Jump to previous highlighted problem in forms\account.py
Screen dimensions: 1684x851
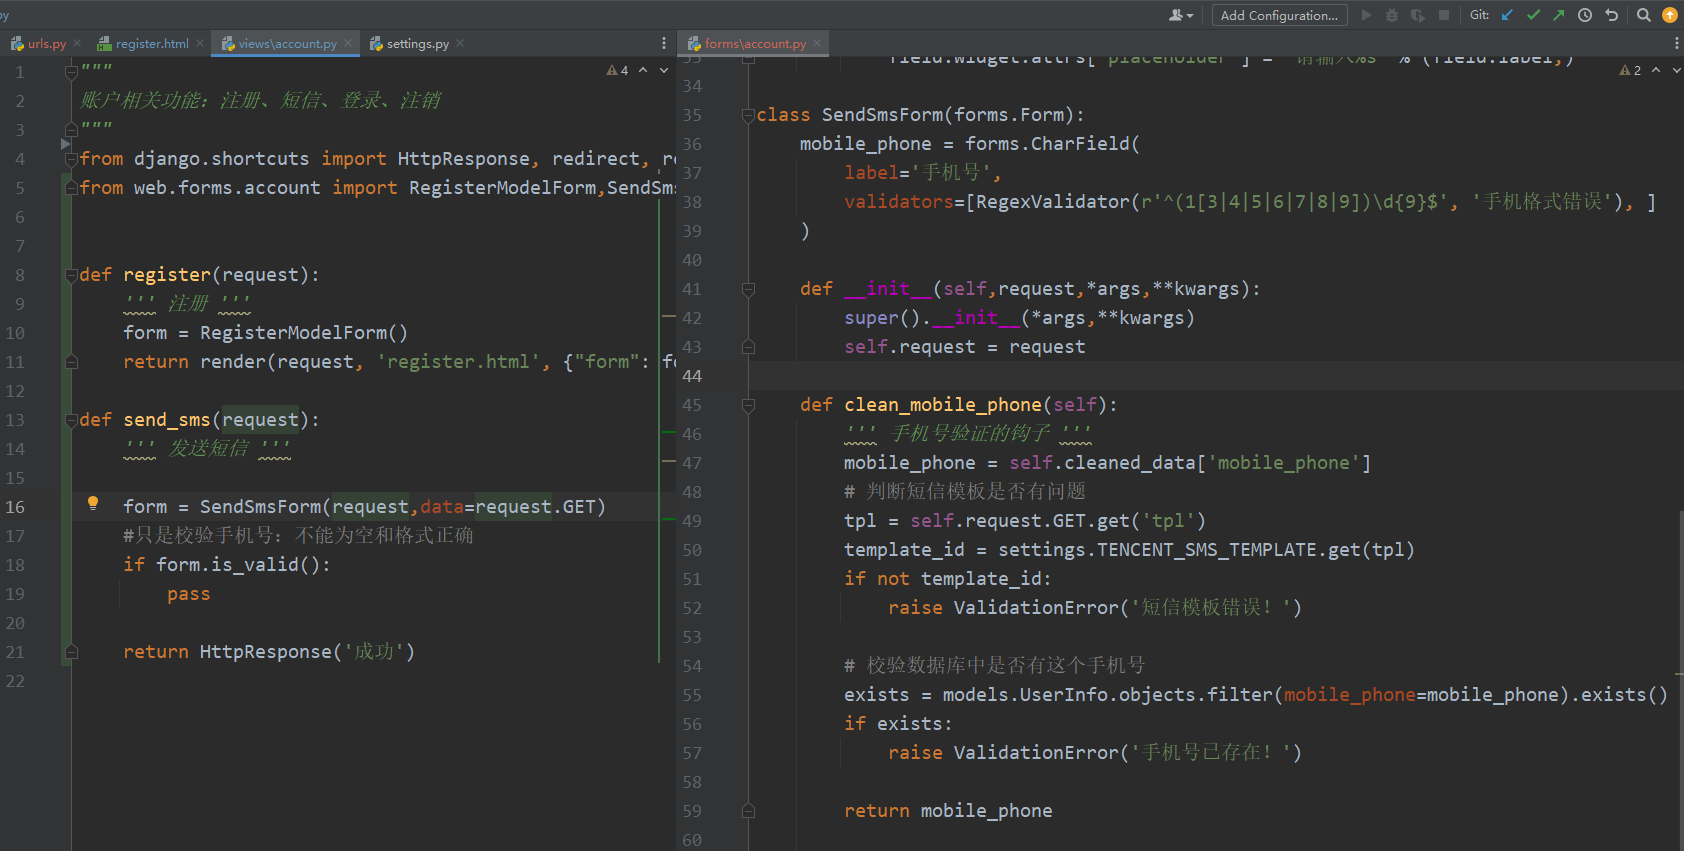click(1656, 70)
